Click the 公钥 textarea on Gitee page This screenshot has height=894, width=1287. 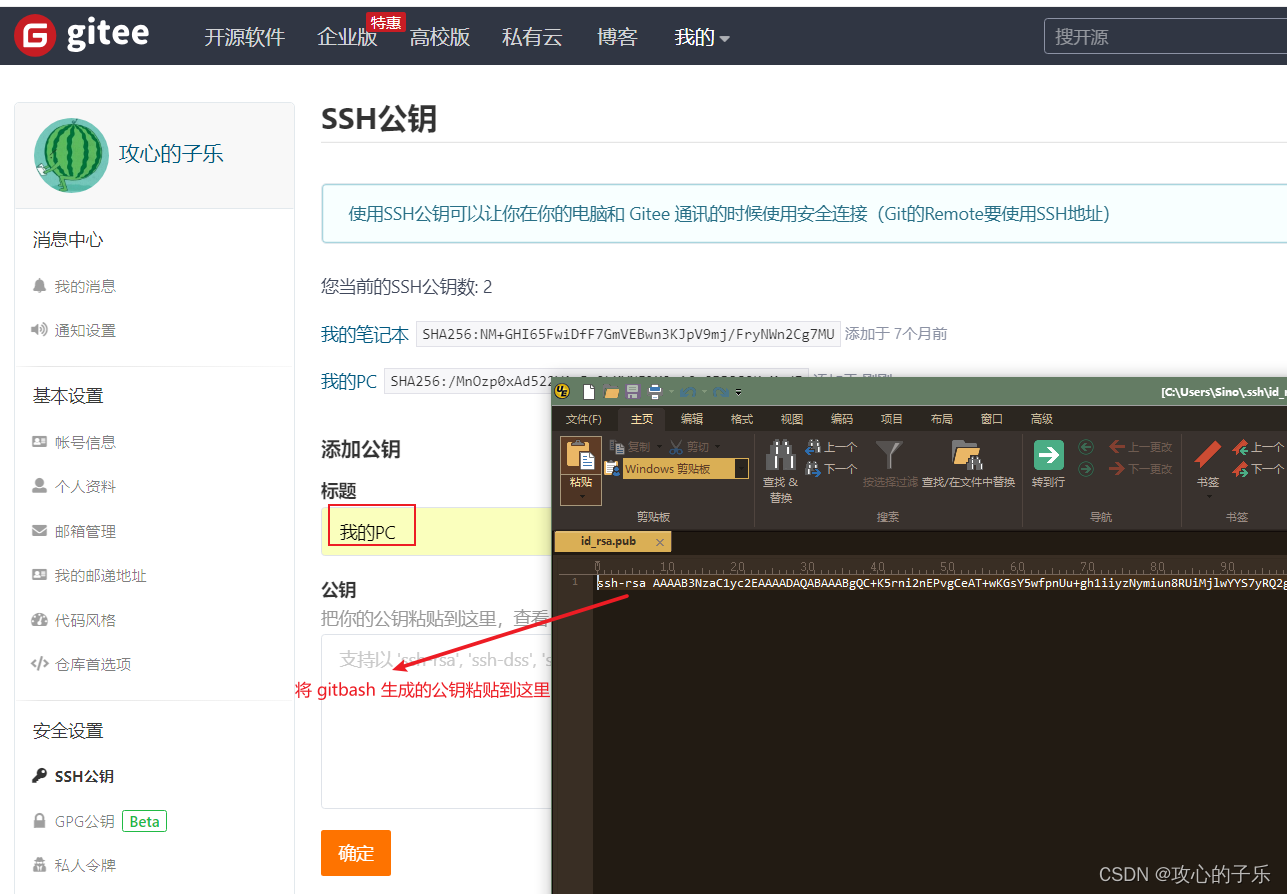[x=437, y=721]
